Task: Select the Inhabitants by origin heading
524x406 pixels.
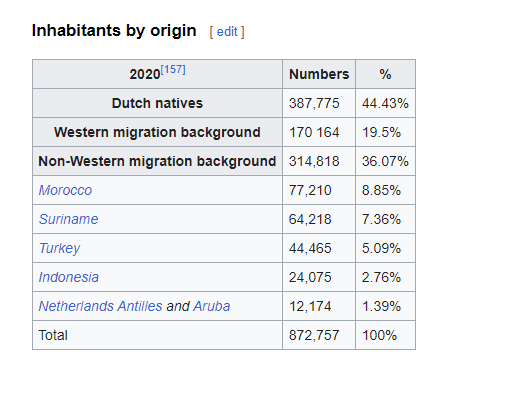Action: click(114, 31)
